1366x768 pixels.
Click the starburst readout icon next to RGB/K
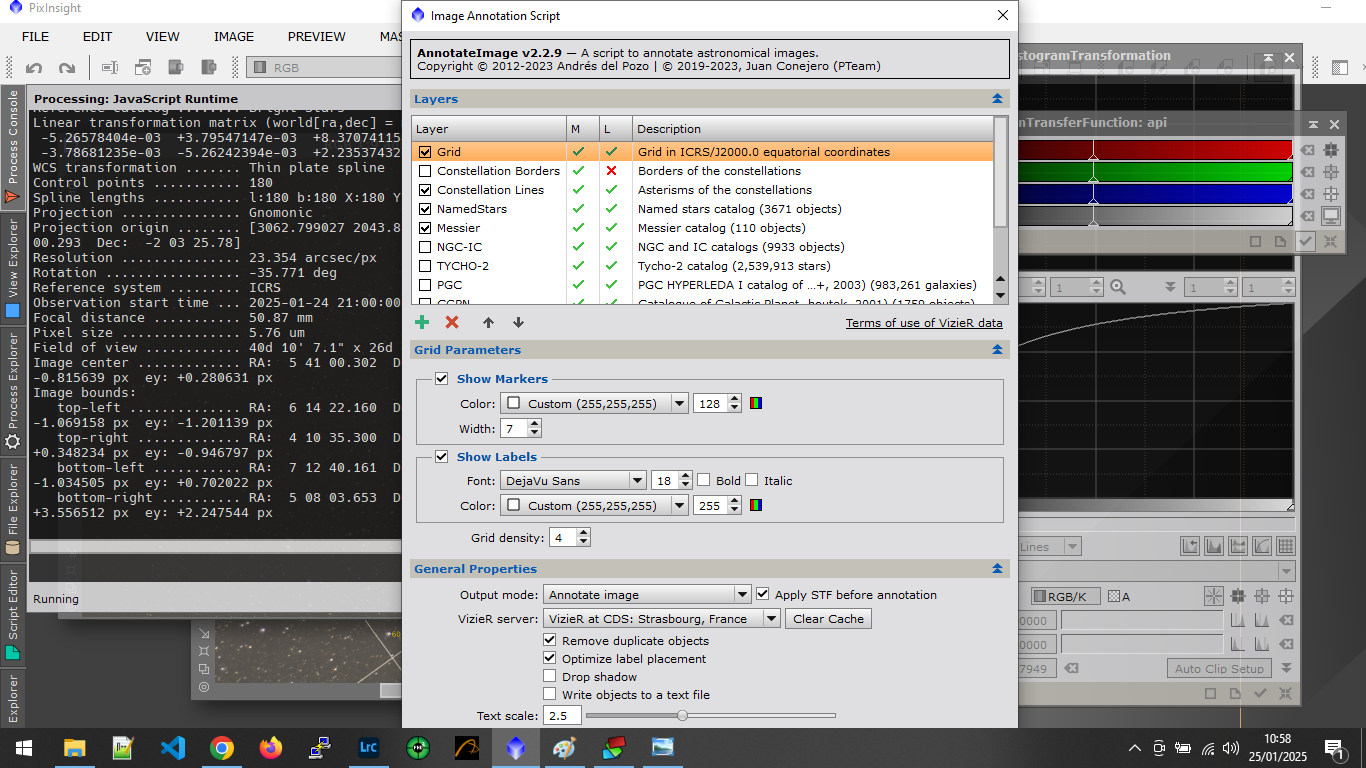tap(1213, 596)
